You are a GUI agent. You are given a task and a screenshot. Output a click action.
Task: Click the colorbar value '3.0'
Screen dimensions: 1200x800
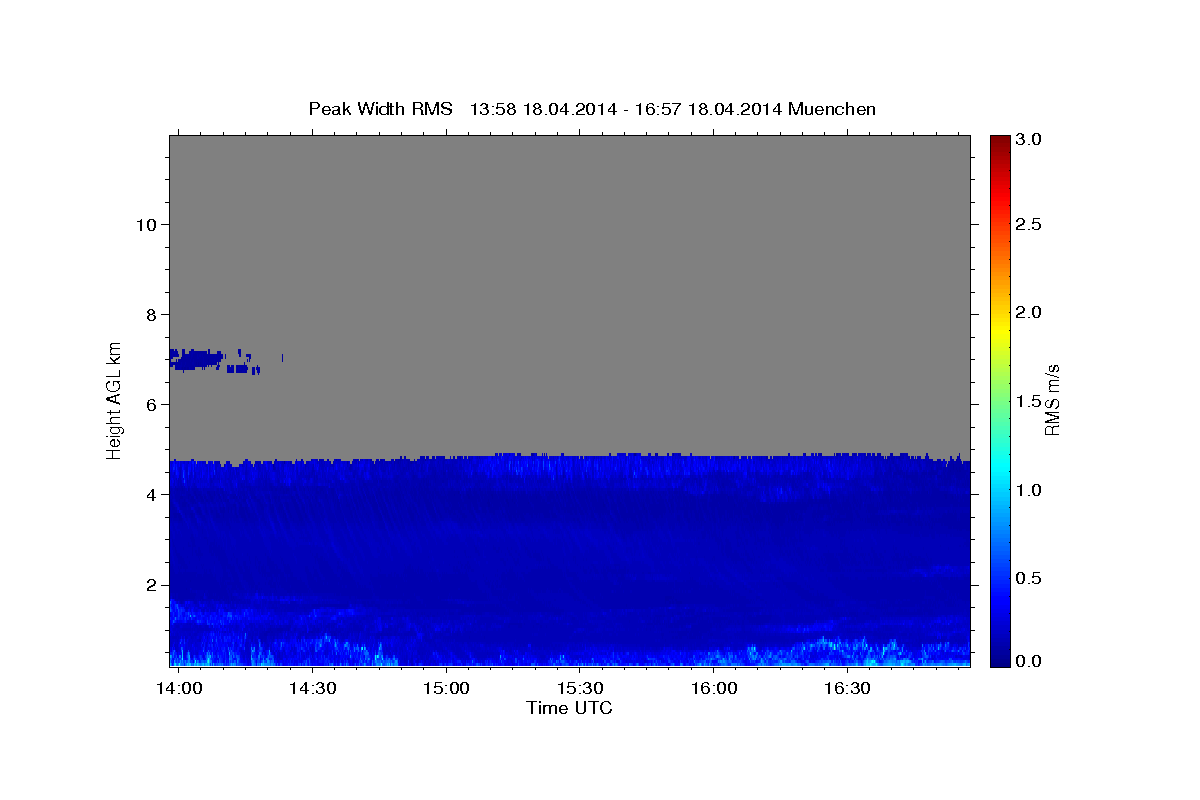1029,139
